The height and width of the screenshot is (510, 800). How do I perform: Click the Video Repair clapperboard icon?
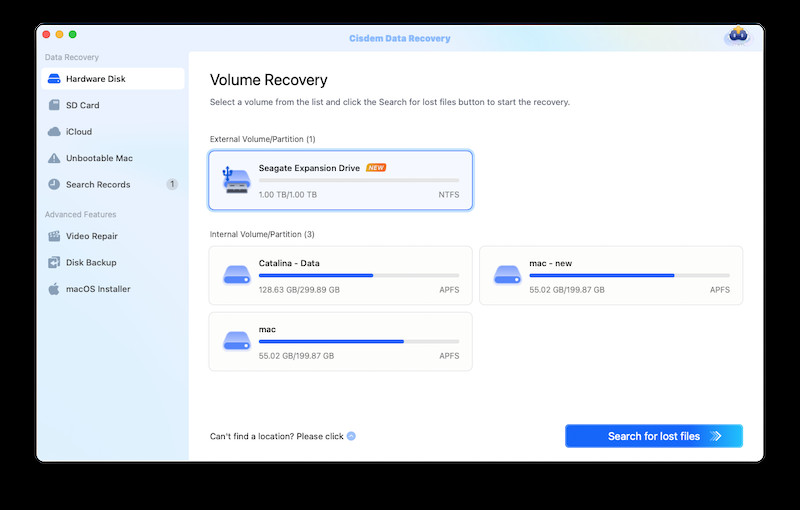[x=54, y=236]
